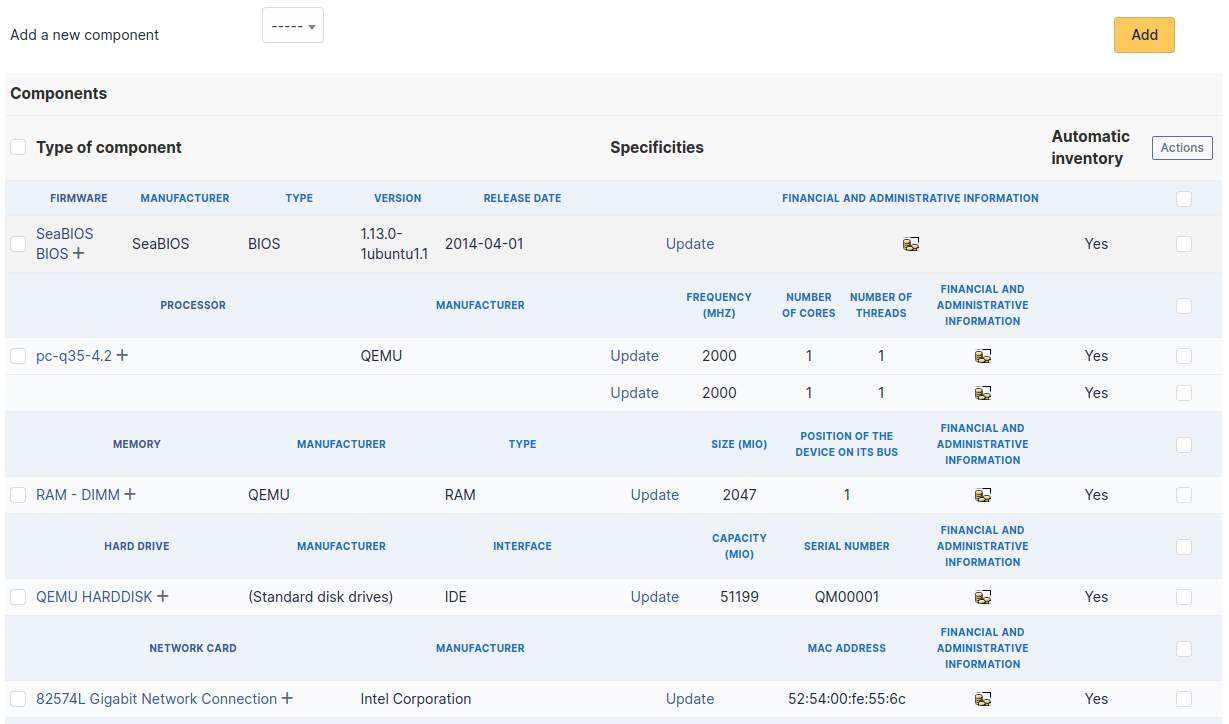The width and height of the screenshot is (1229, 724).
Task: Open 82574L Gigabit Network Connection link
Action: coord(156,699)
